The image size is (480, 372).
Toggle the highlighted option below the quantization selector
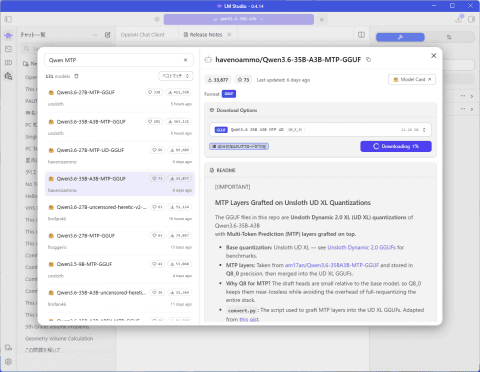239,146
